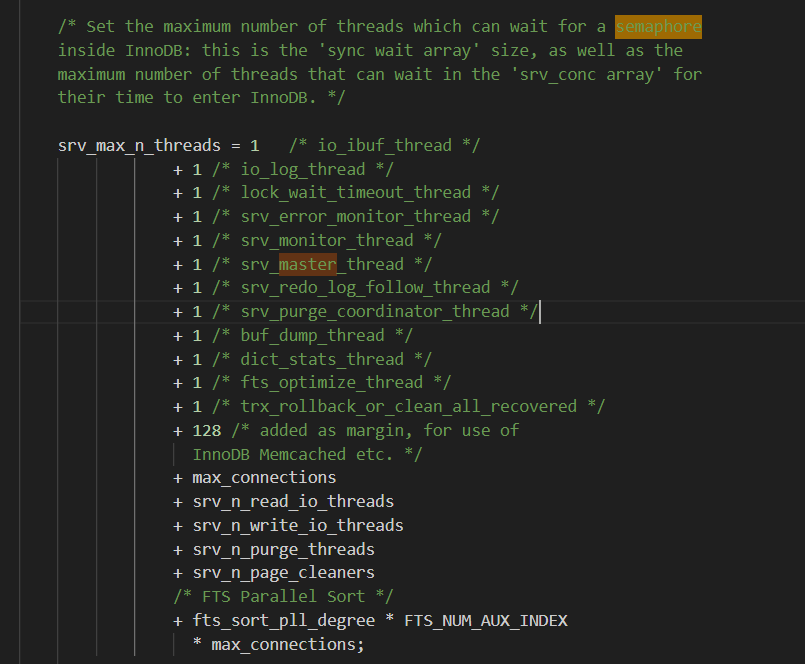805x664 pixels.
Task: Click the srv_n_write_io_threads identifier
Action: [x=298, y=525]
